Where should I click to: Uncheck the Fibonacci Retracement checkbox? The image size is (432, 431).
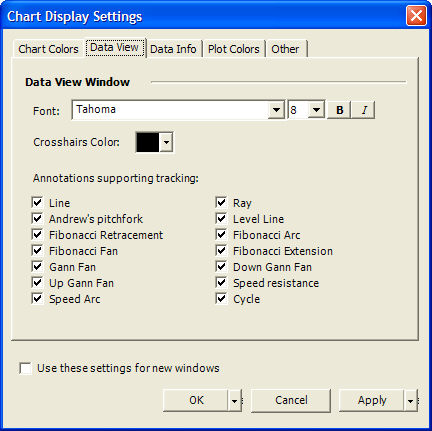click(x=37, y=235)
